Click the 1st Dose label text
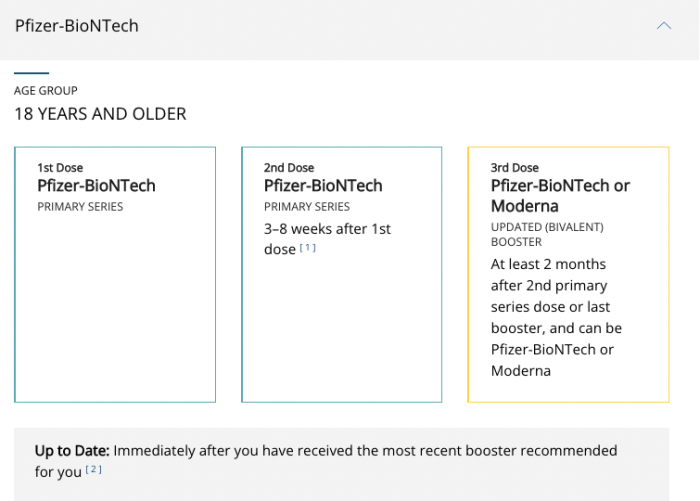Image resolution: width=700 pixels, height=501 pixels. pyautogui.click(x=60, y=168)
